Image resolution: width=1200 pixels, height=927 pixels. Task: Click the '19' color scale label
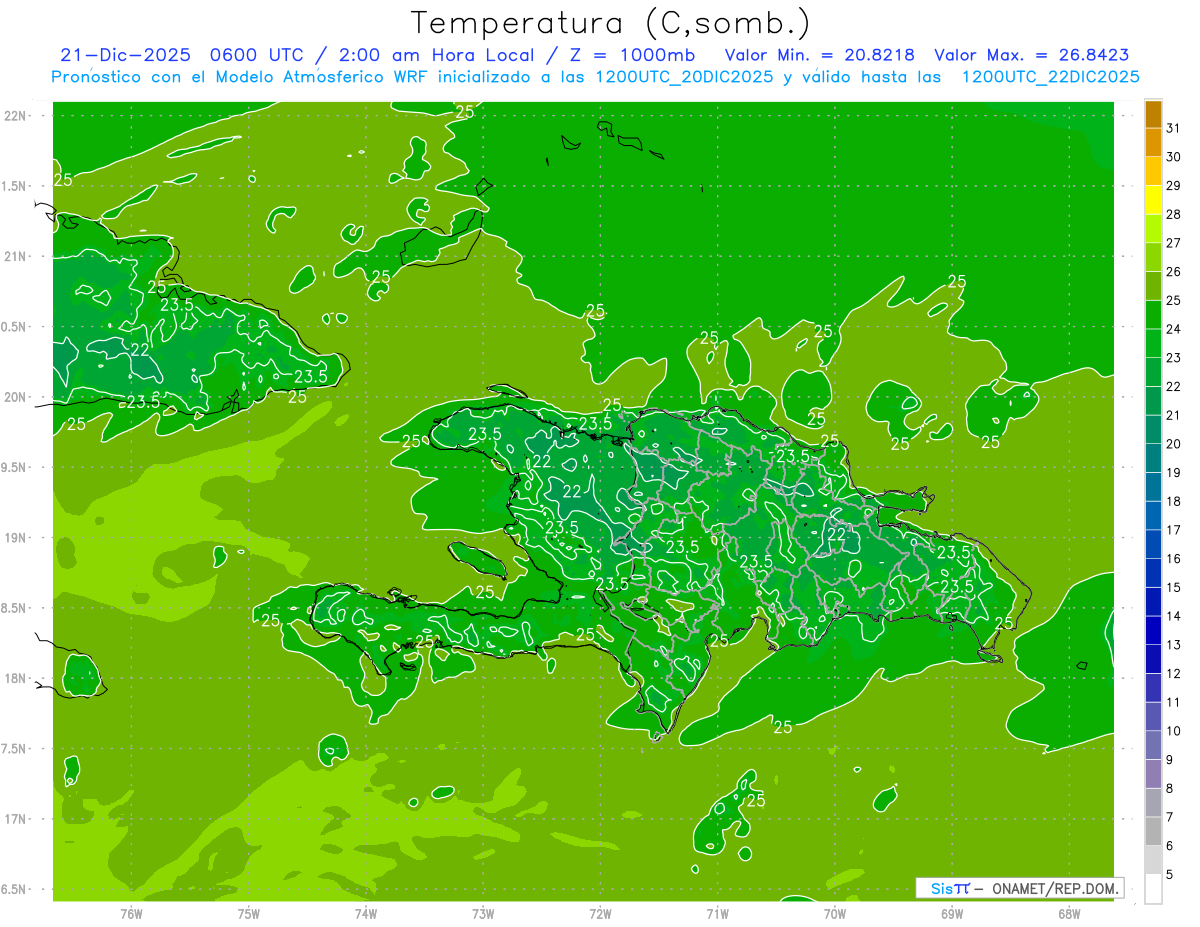tap(1174, 472)
